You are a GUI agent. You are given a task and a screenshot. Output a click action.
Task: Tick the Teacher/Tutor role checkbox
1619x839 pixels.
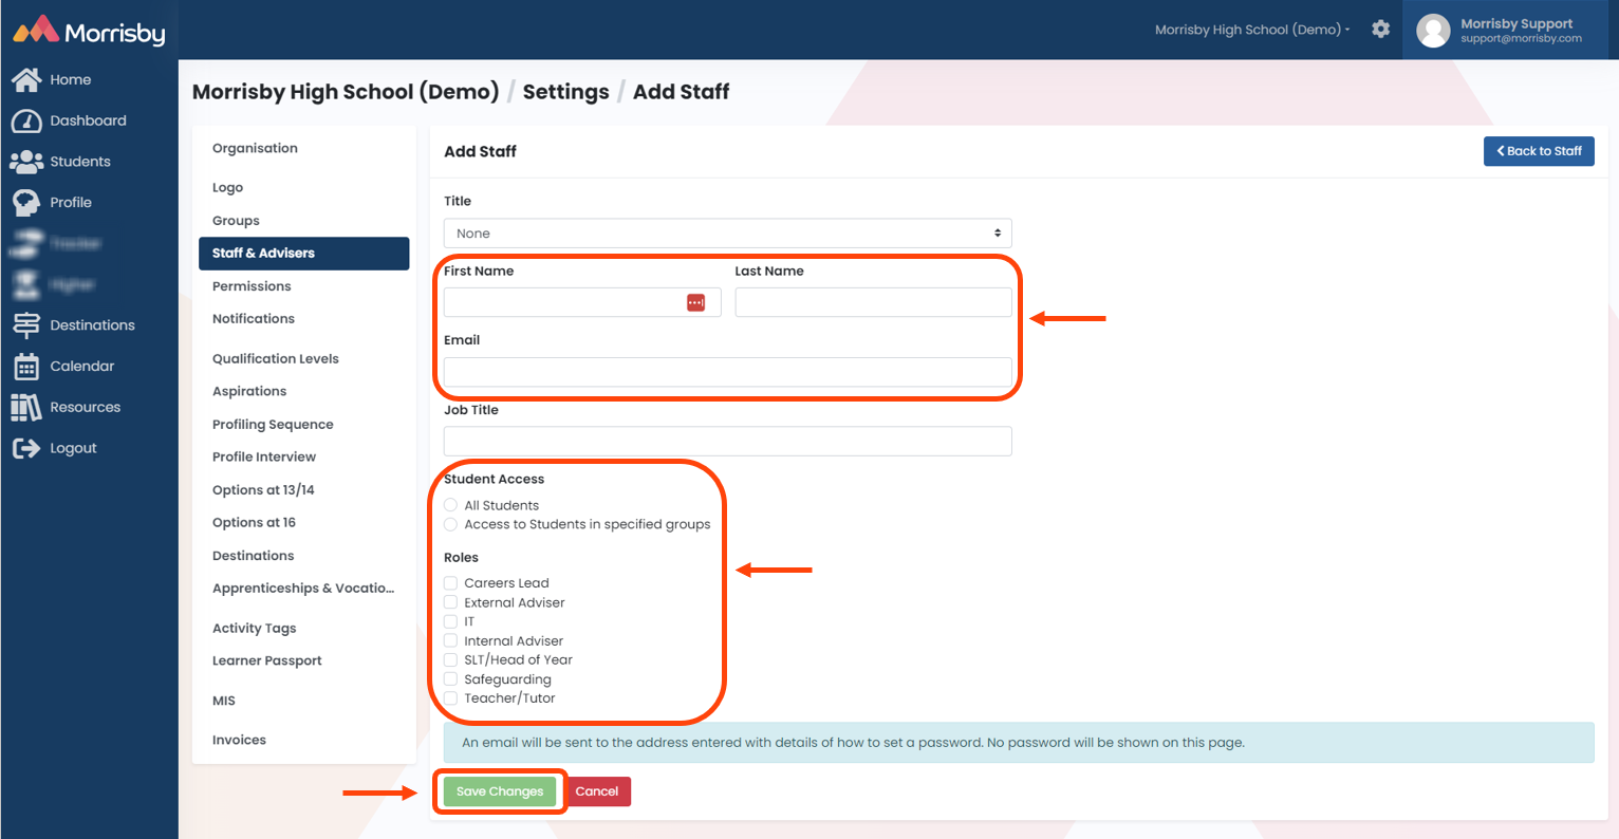(451, 698)
